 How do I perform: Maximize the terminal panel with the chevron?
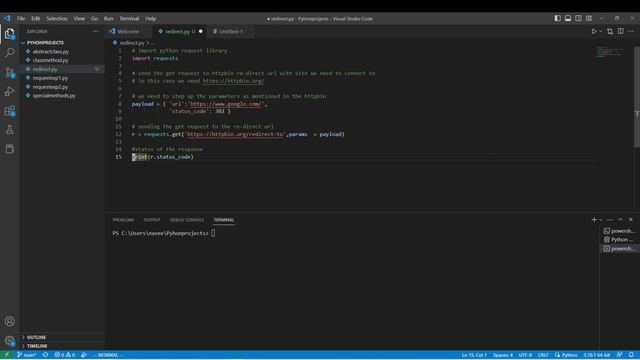click(x=620, y=220)
